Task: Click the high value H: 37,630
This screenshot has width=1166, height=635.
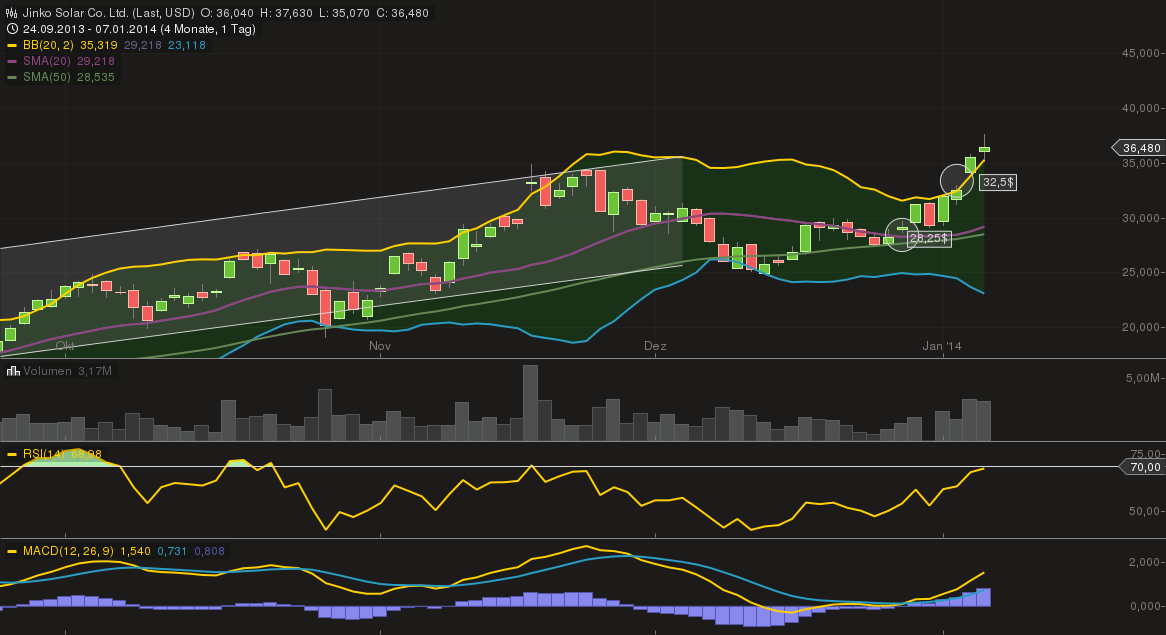Action: pyautogui.click(x=286, y=13)
